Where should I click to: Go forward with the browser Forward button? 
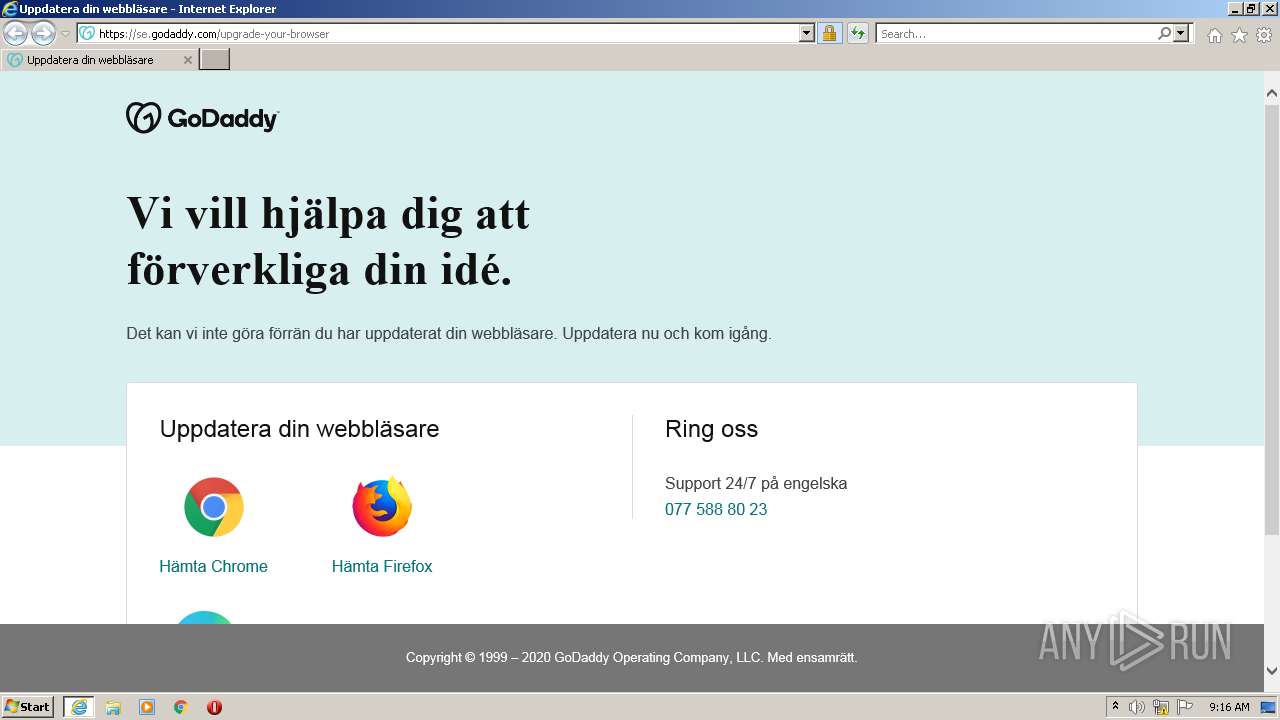[x=43, y=34]
